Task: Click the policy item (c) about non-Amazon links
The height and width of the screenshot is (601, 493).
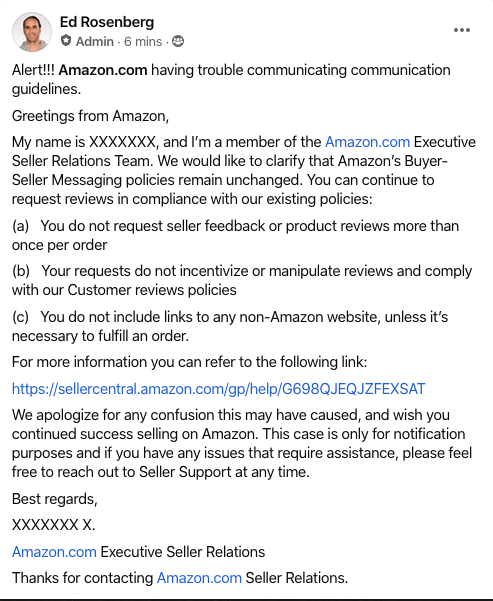Action: click(230, 326)
